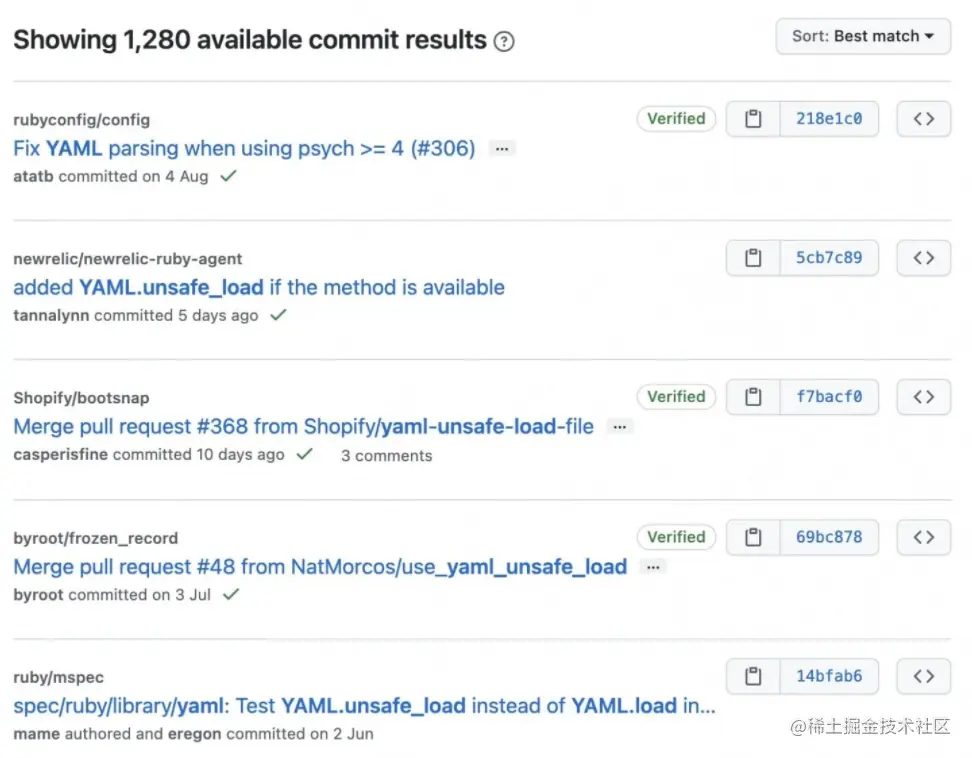Browse repository at commit f7bacf0
Image resolution: width=972 pixels, height=758 pixels.
[x=923, y=397]
